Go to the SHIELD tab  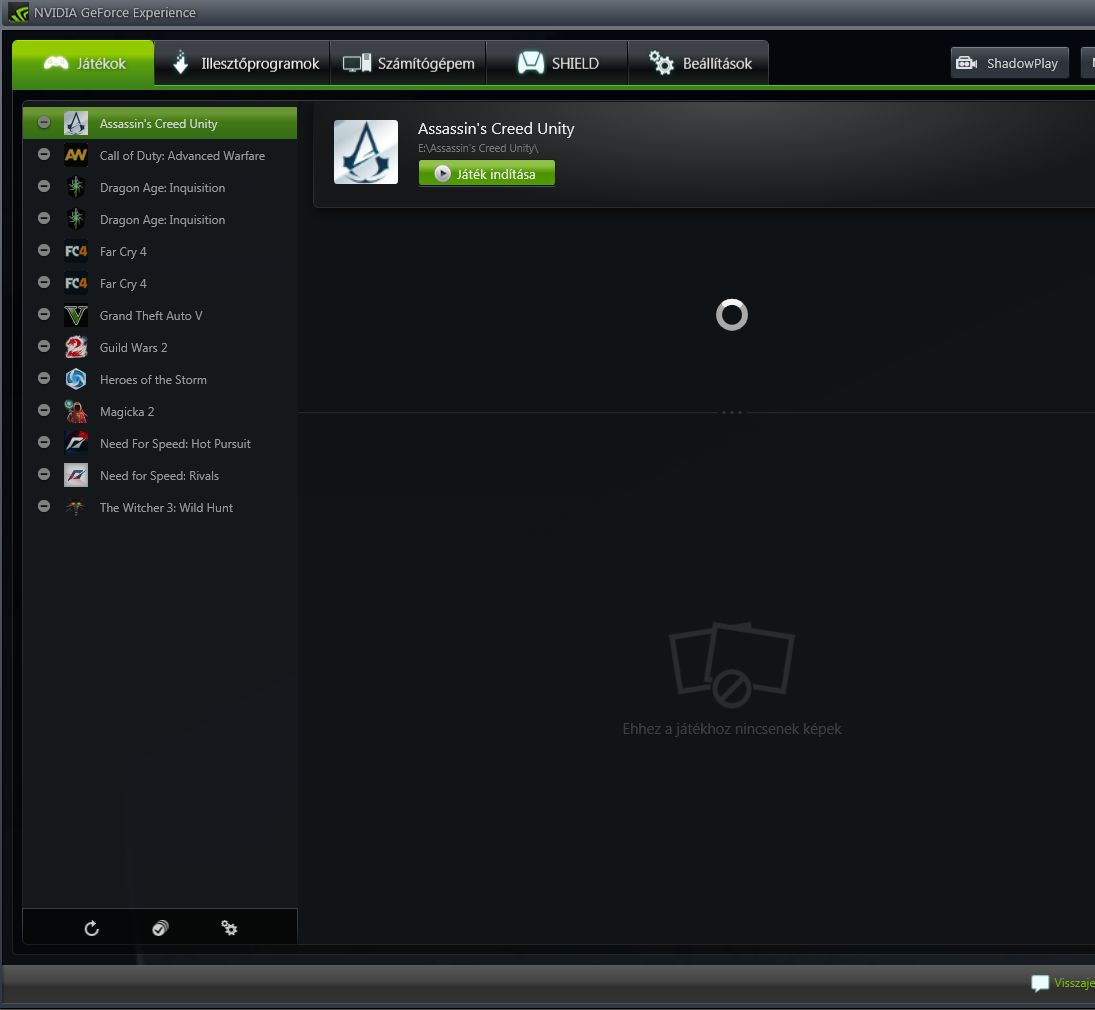(557, 63)
